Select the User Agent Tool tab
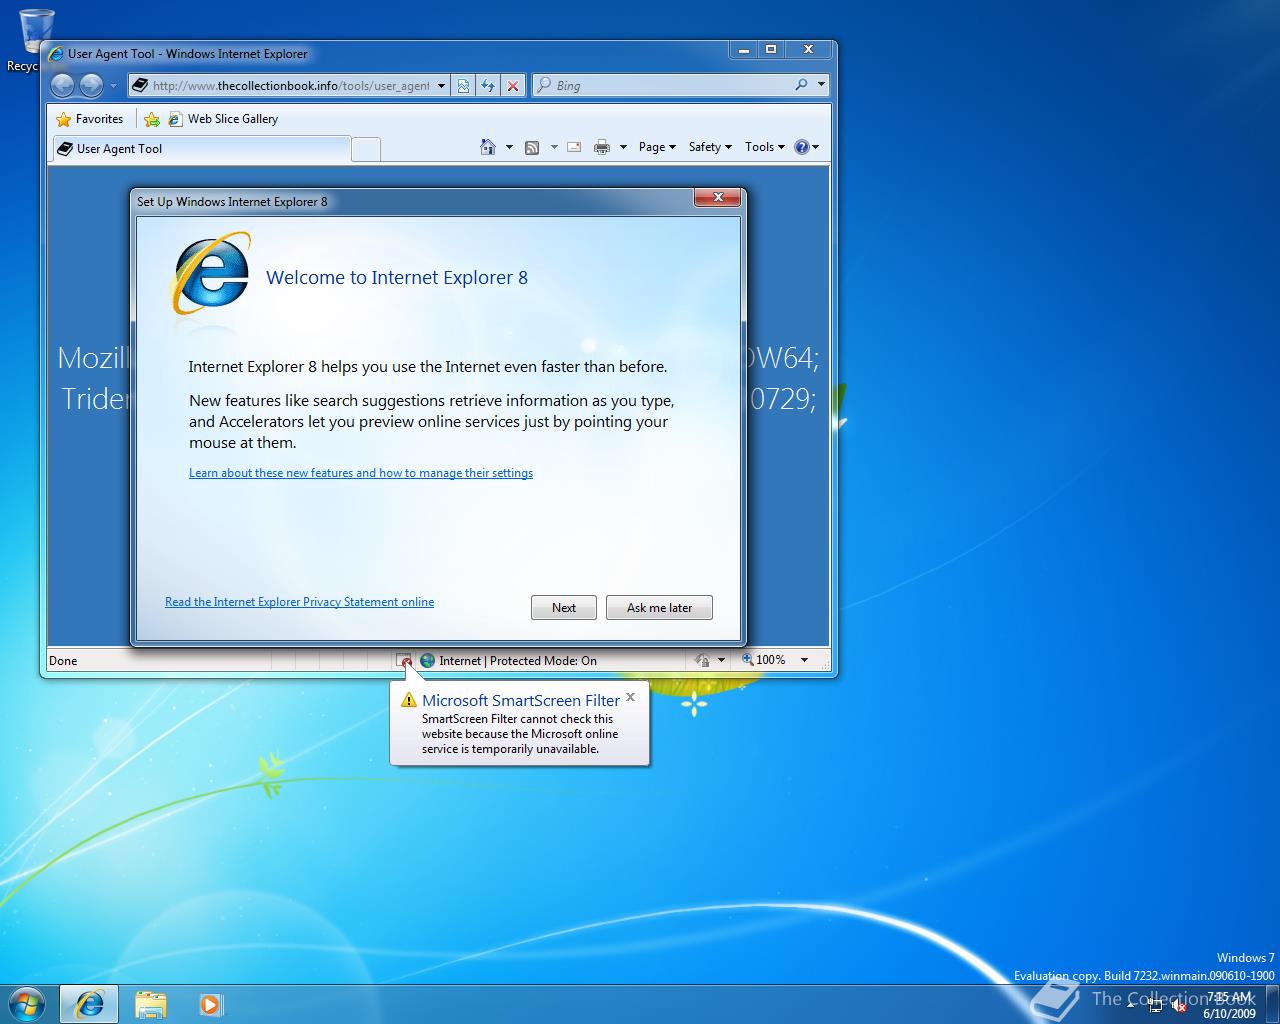The width and height of the screenshot is (1280, 1024). 201,149
